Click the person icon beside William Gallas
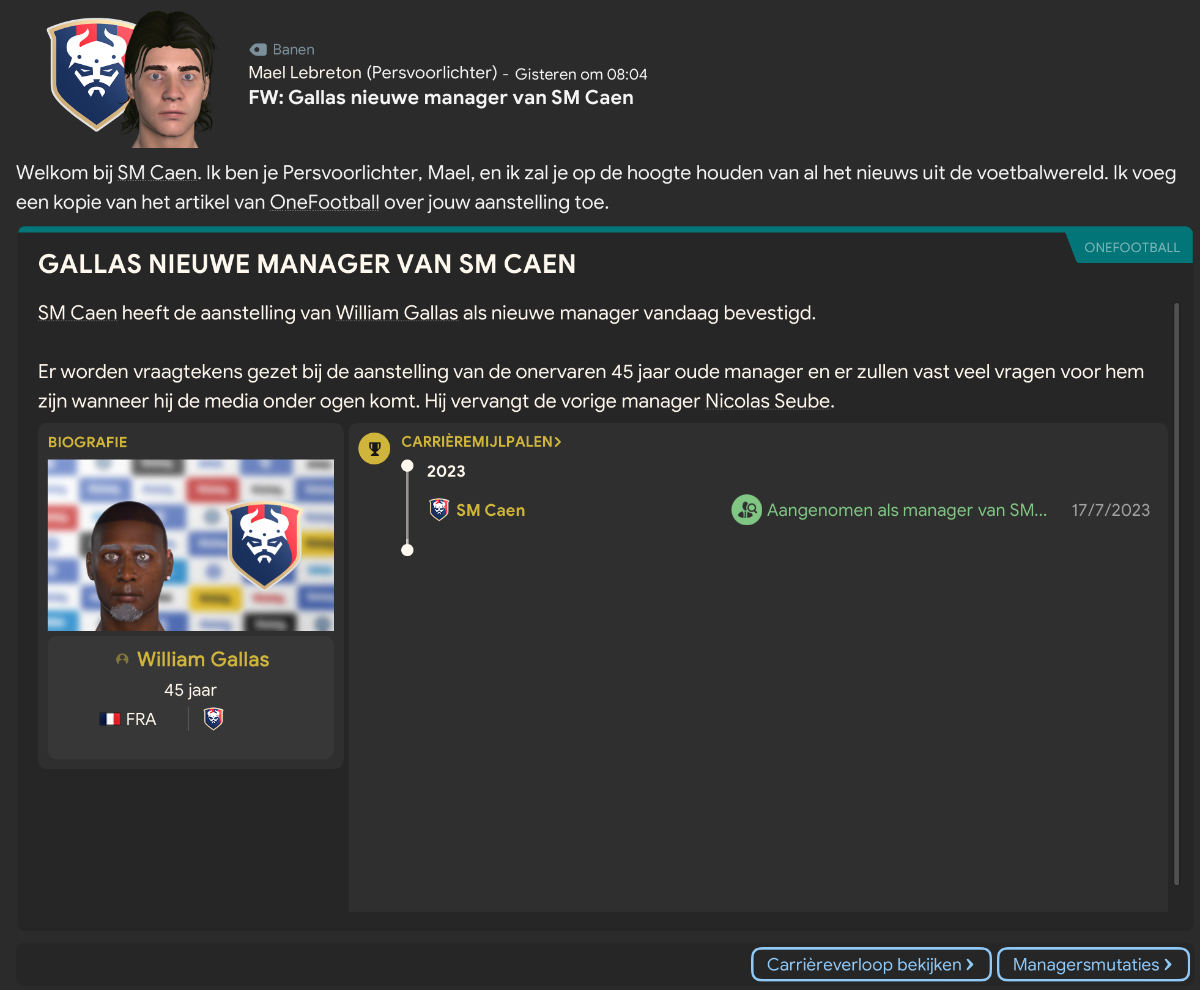 (x=123, y=660)
